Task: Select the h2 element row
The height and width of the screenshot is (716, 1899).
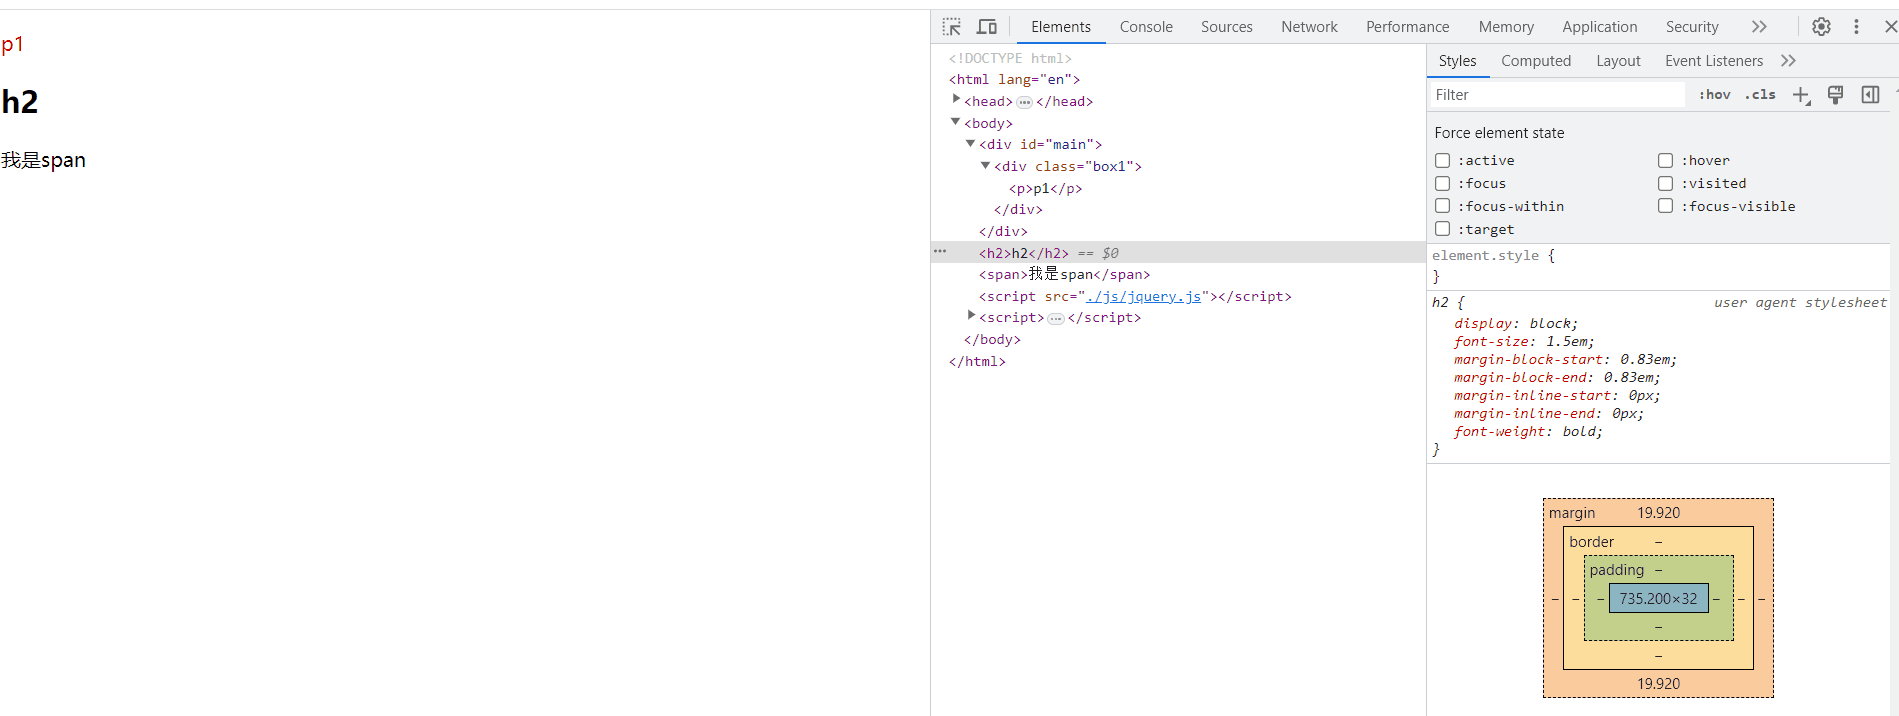Action: coord(1178,253)
